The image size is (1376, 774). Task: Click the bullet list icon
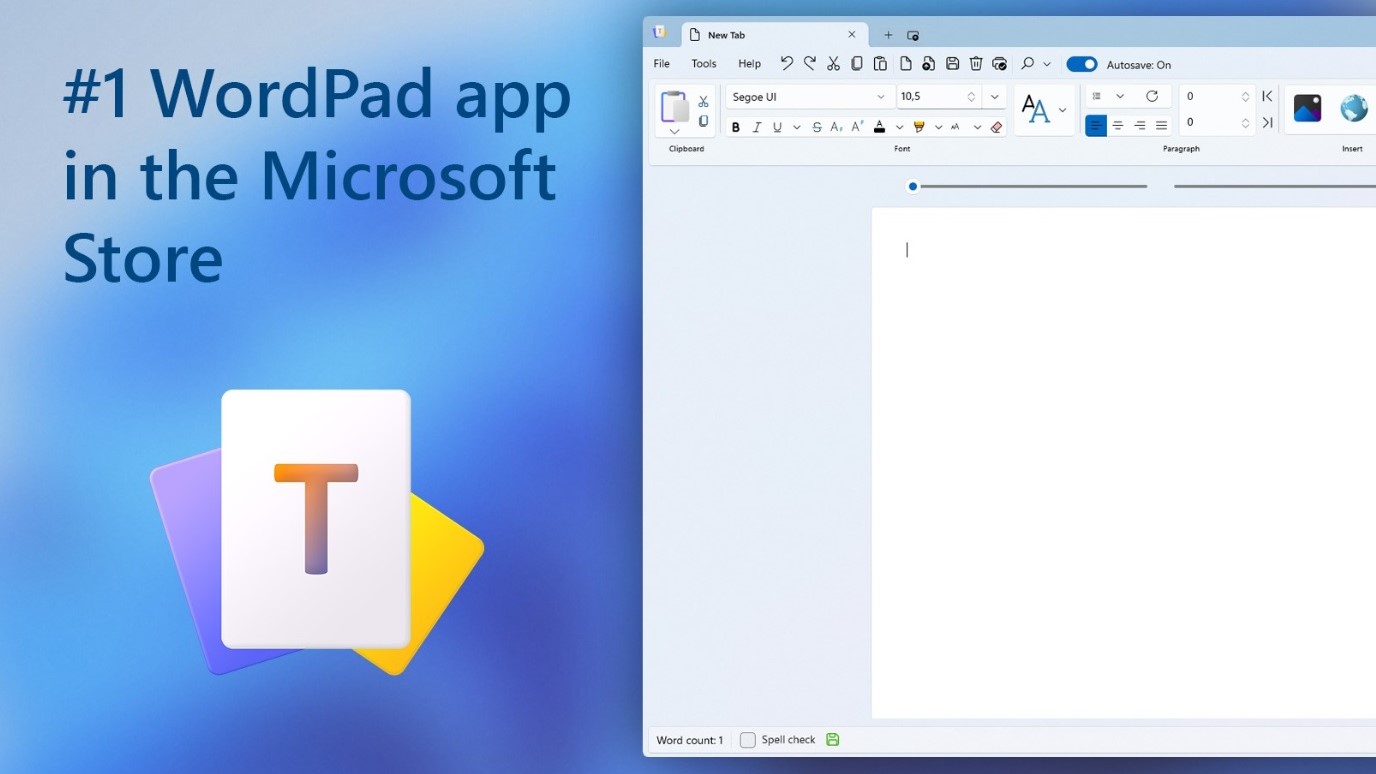tap(1097, 96)
